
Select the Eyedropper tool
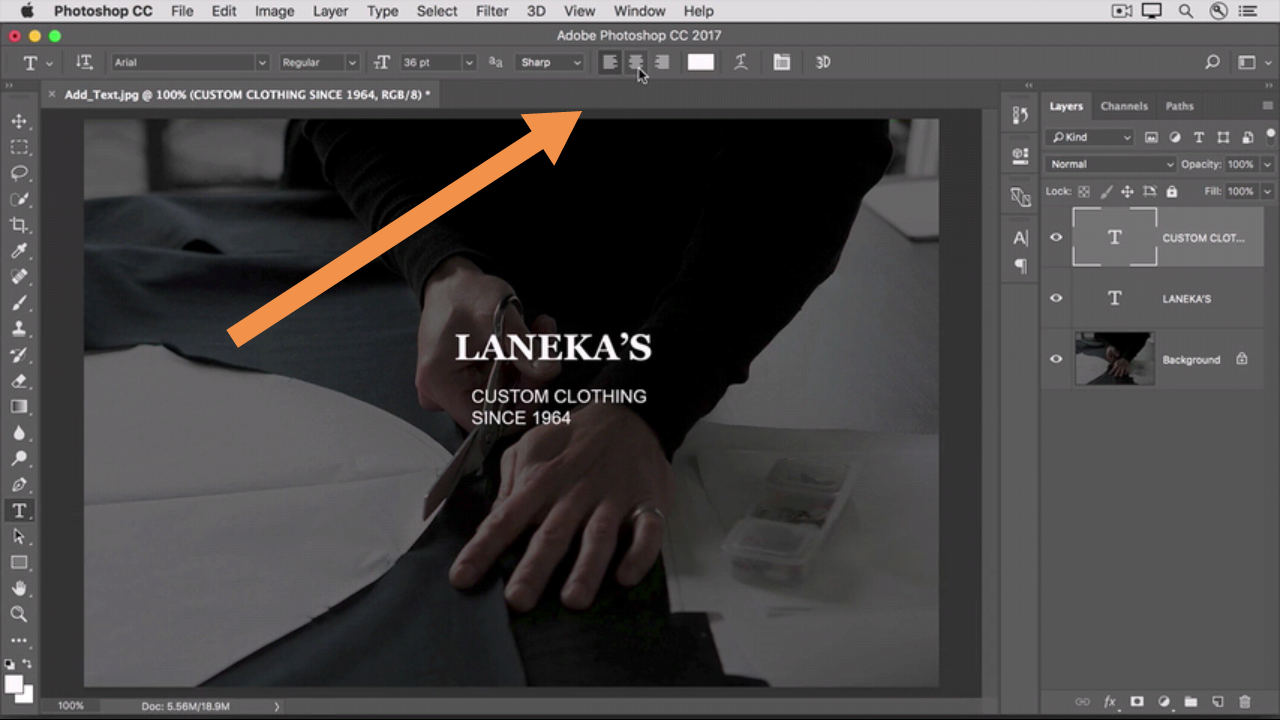pyautogui.click(x=19, y=251)
